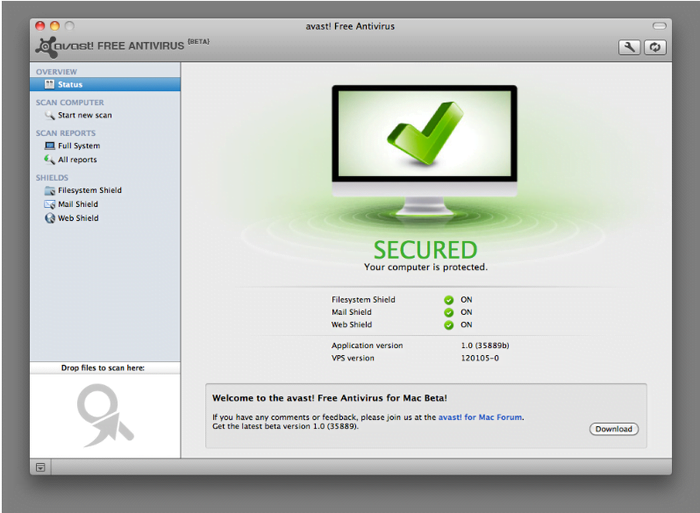Viewport: 700px width, 513px height.
Task: Click the magnifier icon beside Start new scan
Action: tap(50, 115)
